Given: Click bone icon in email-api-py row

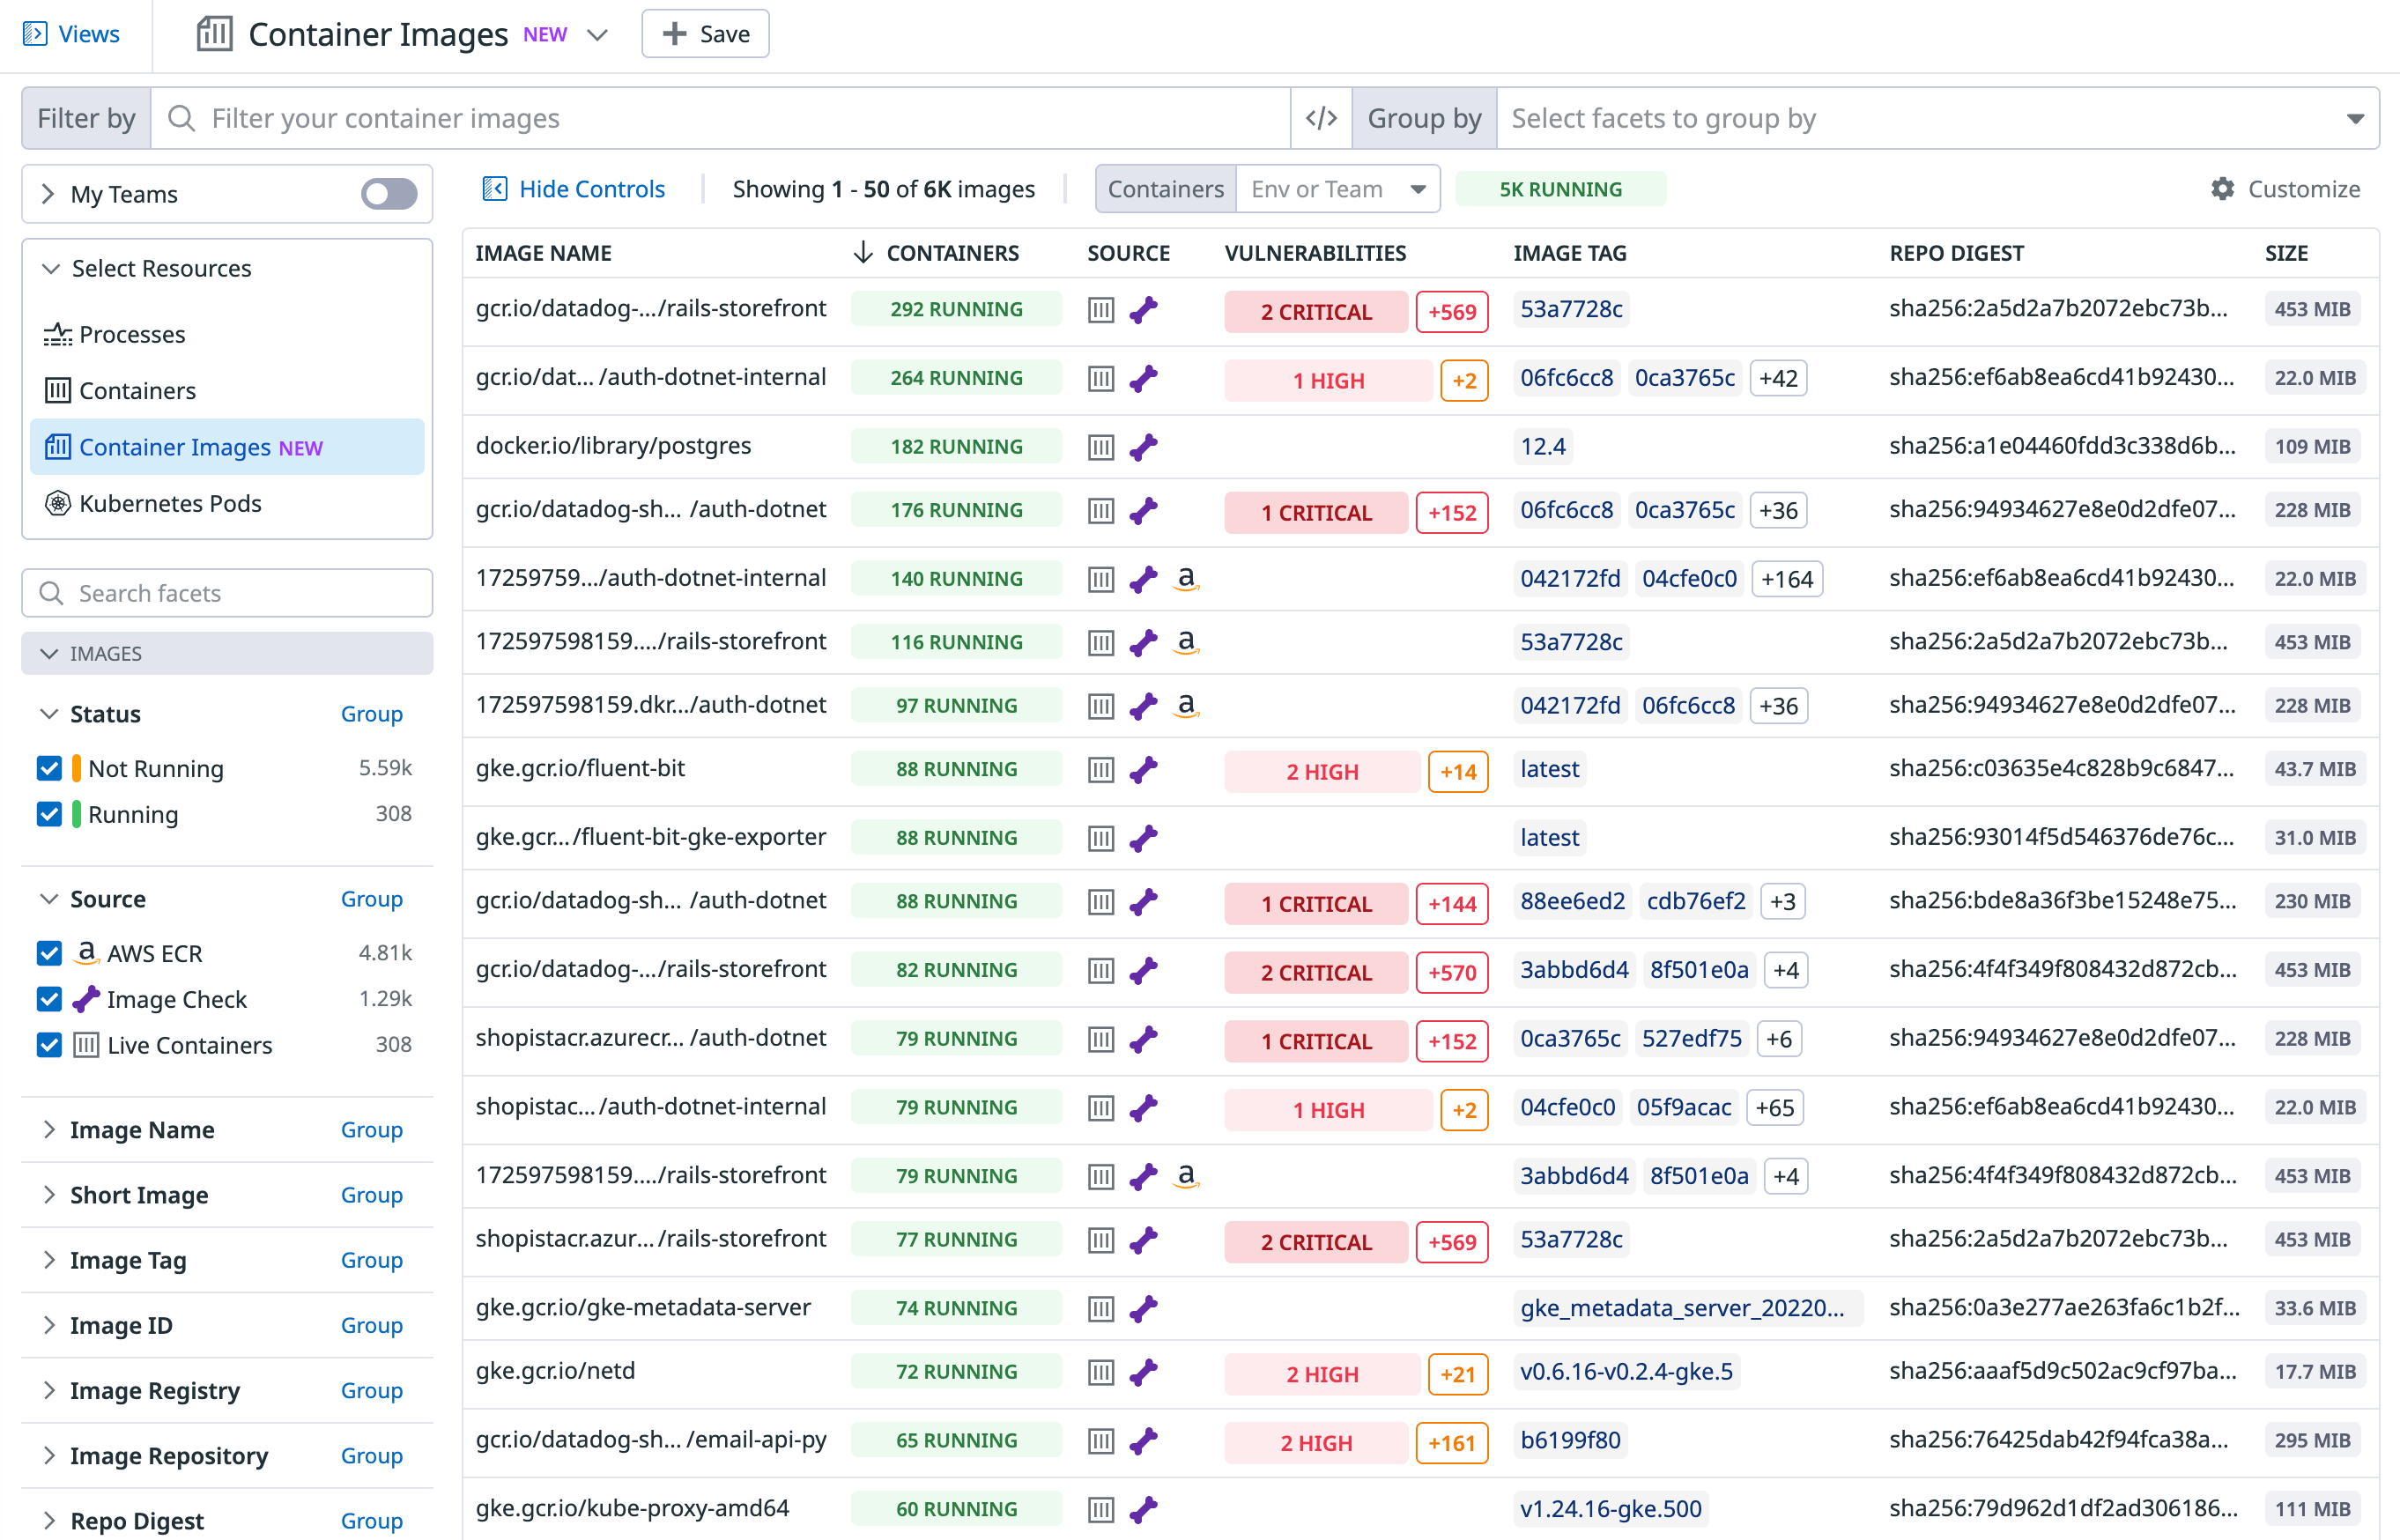Looking at the screenshot, I should pyautogui.click(x=1143, y=1441).
